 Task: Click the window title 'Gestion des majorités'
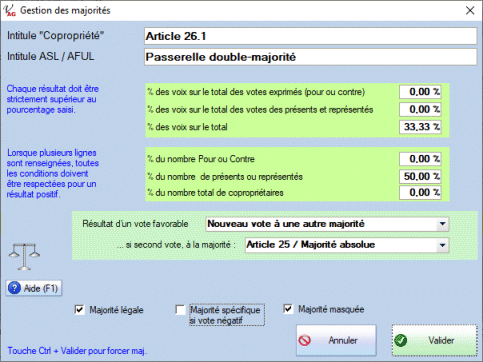pos(65,11)
